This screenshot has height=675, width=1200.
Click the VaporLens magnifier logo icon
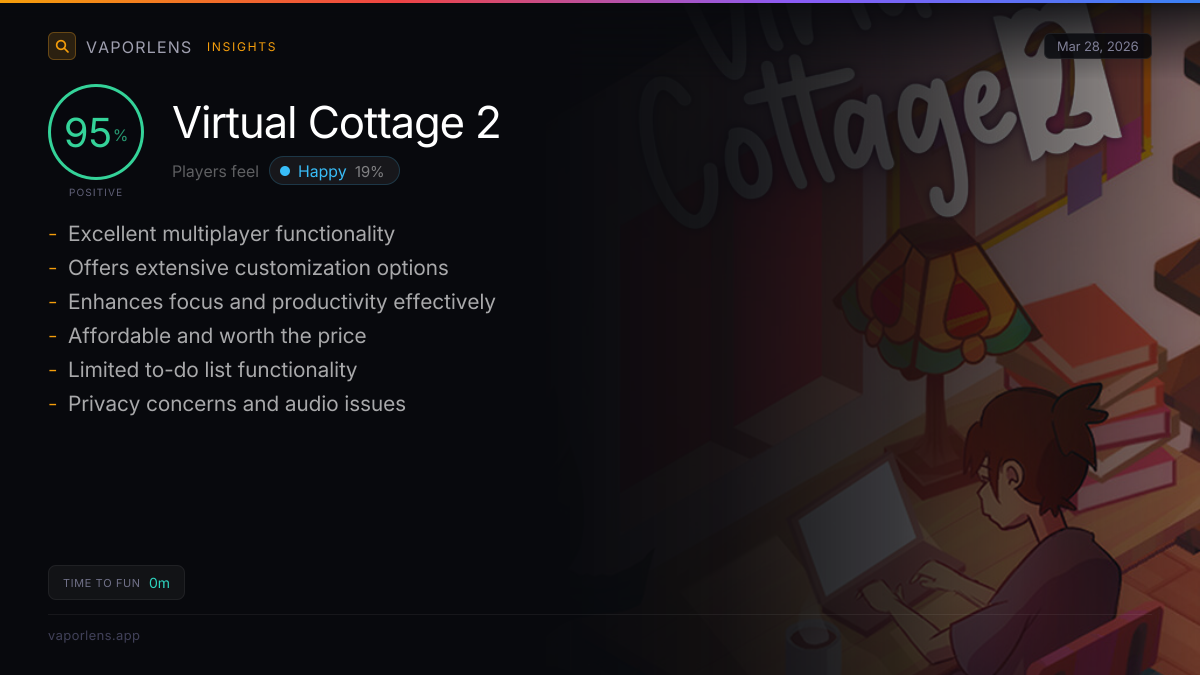coord(62,46)
